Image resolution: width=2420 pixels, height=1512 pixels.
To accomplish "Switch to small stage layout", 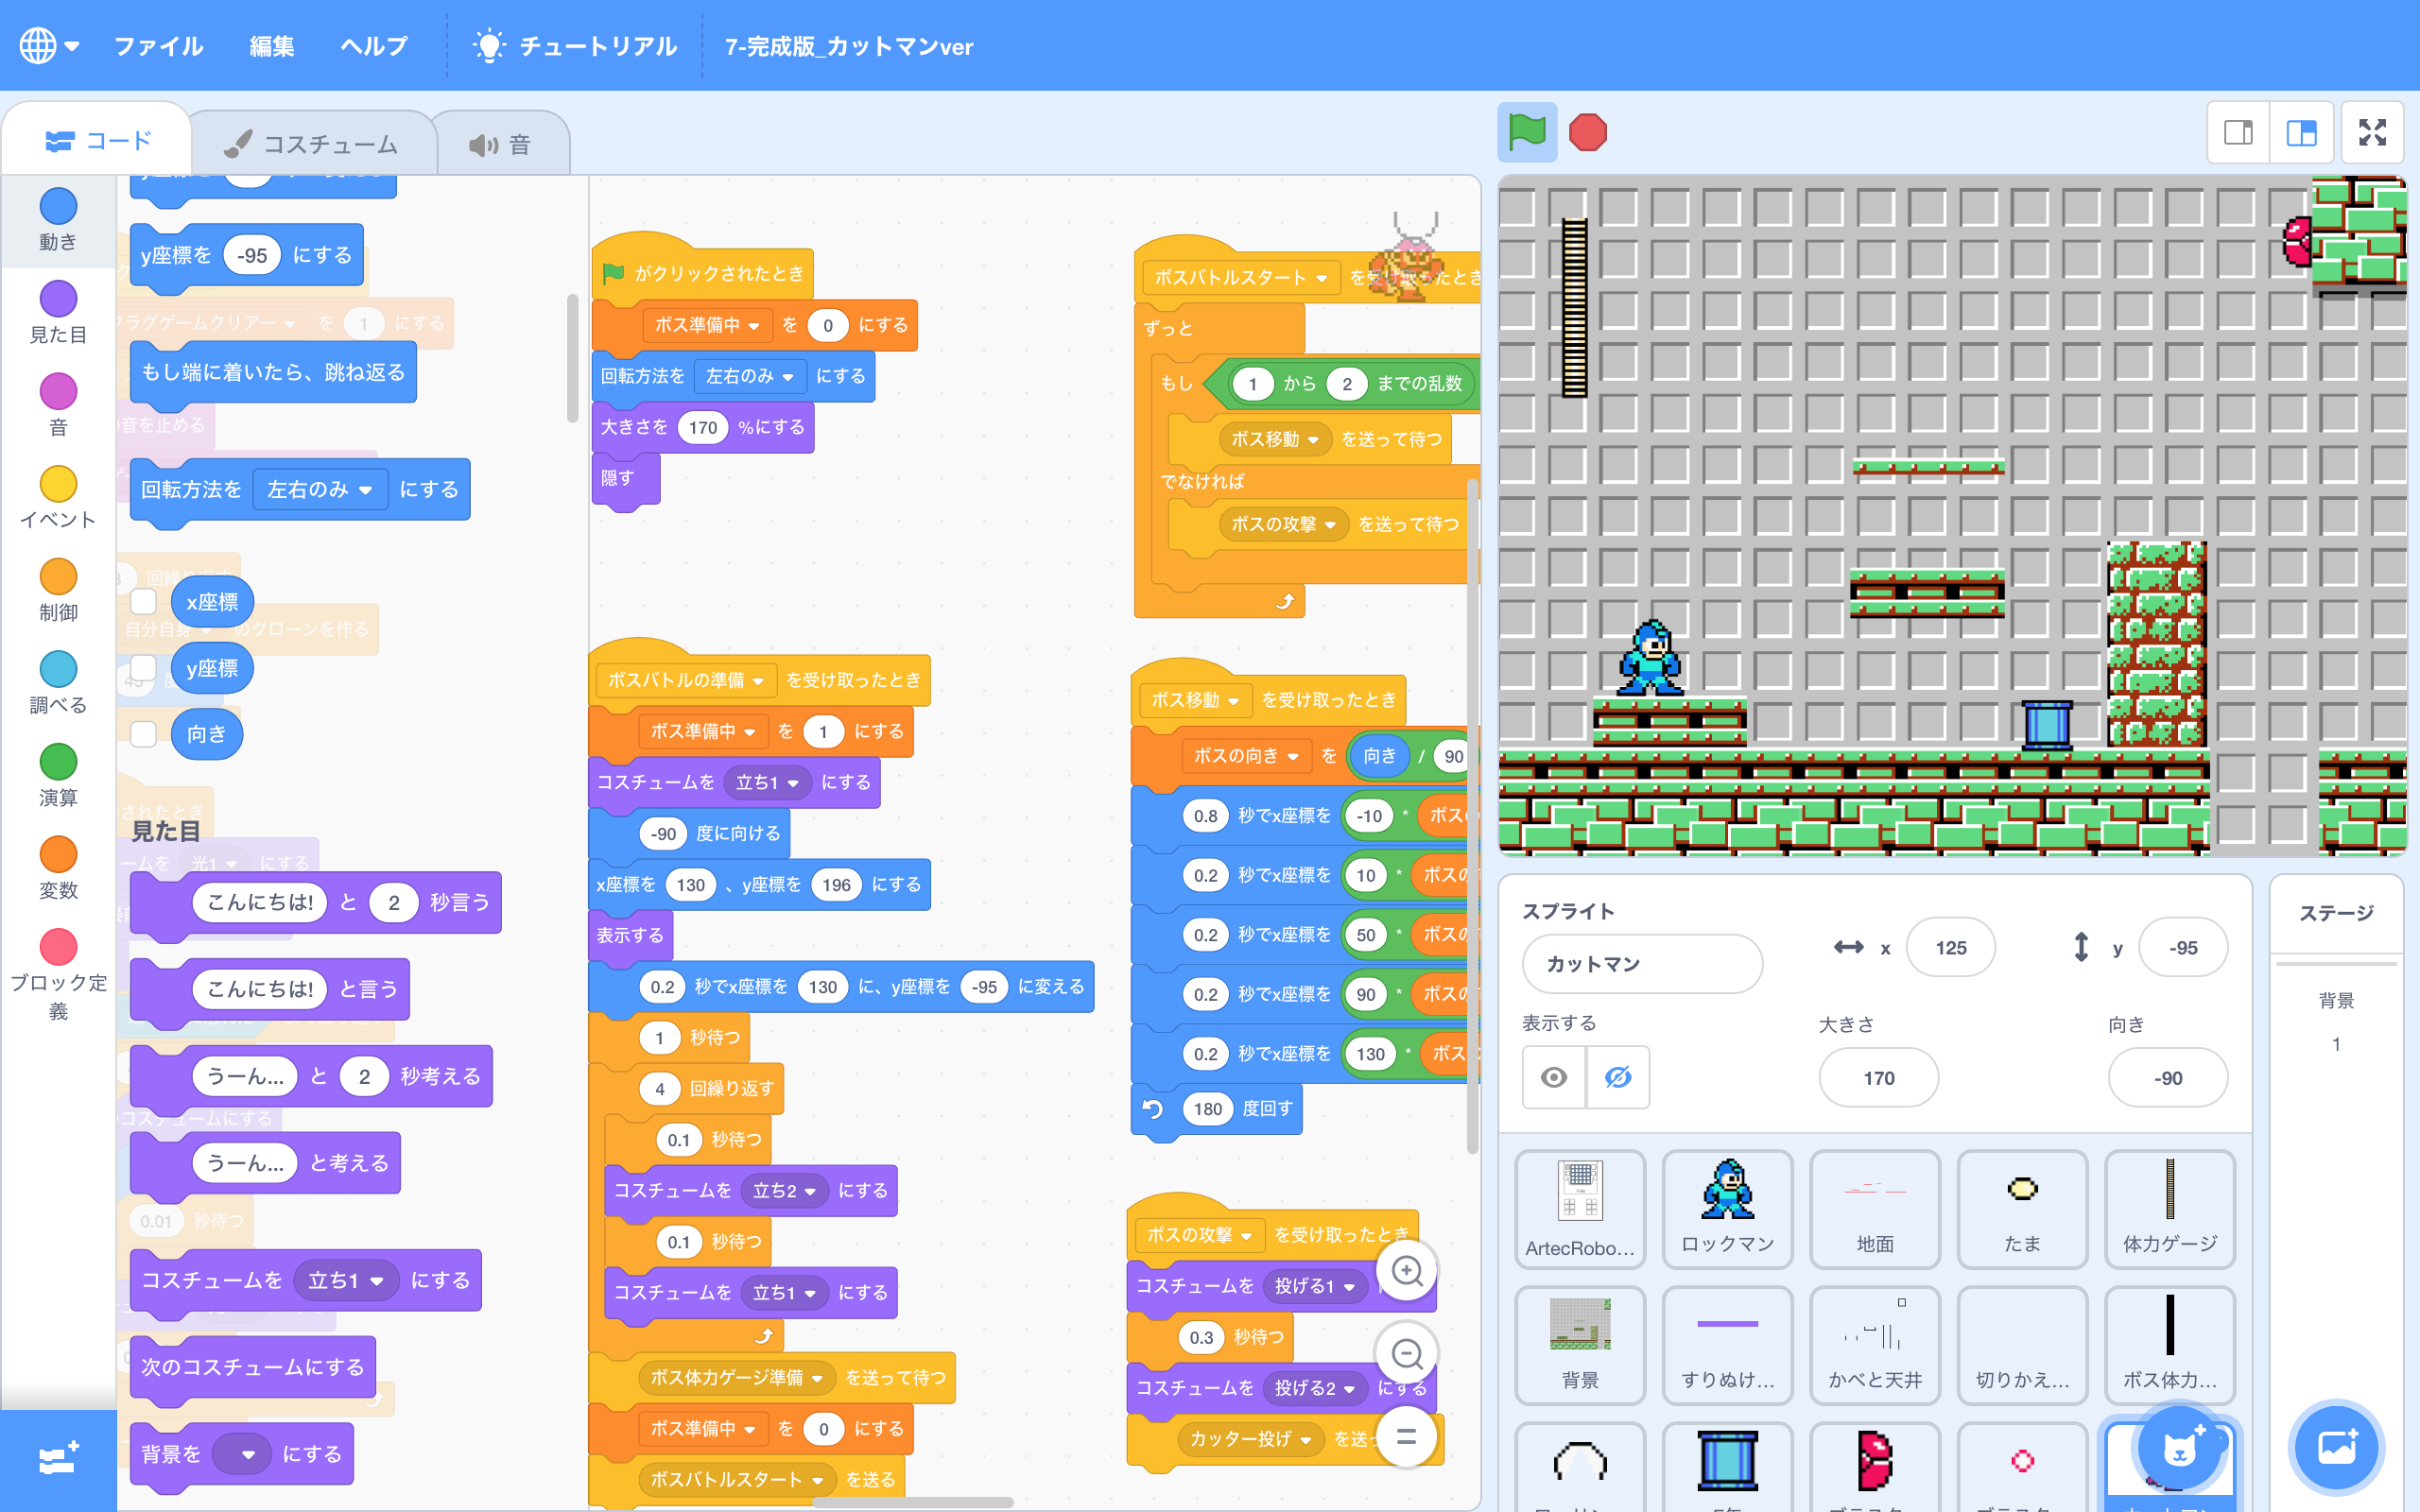I will pos(2238,132).
